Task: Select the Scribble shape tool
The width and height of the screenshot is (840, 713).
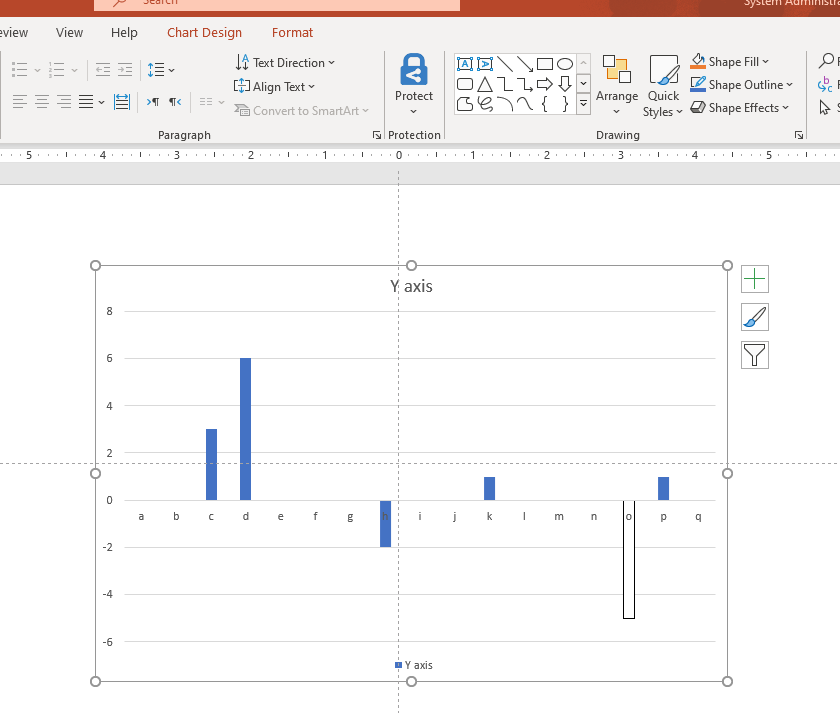Action: pos(485,104)
